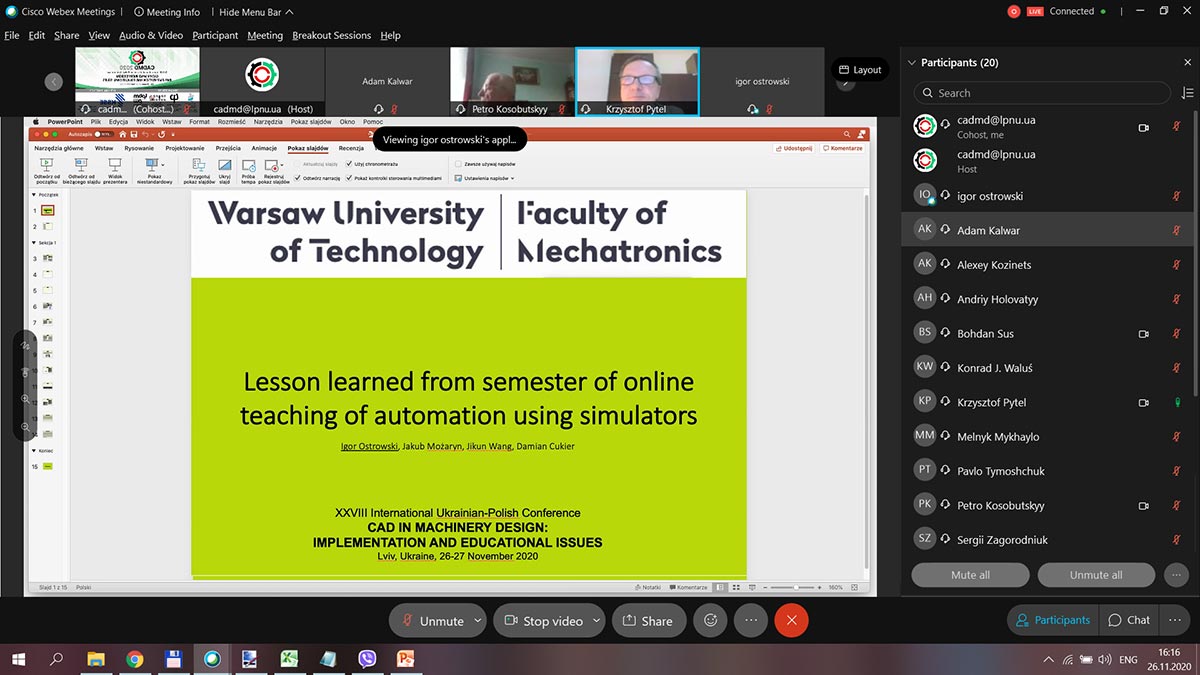
Task: Click the red Leave meeting button
Action: [x=791, y=620]
